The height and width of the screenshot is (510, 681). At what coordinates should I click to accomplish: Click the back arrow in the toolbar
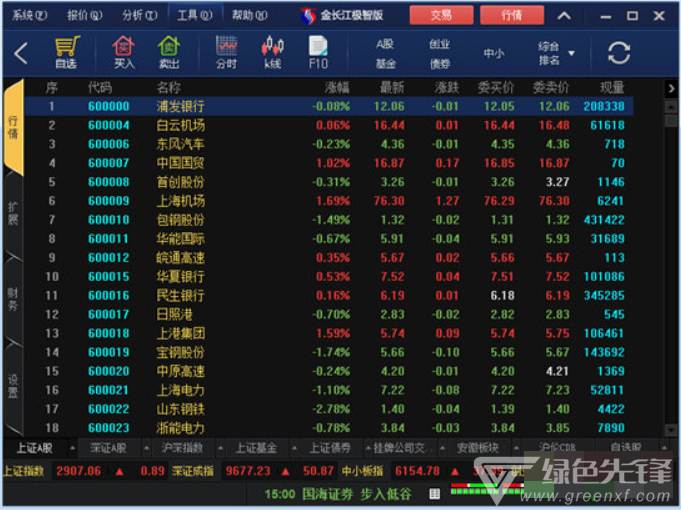point(21,53)
